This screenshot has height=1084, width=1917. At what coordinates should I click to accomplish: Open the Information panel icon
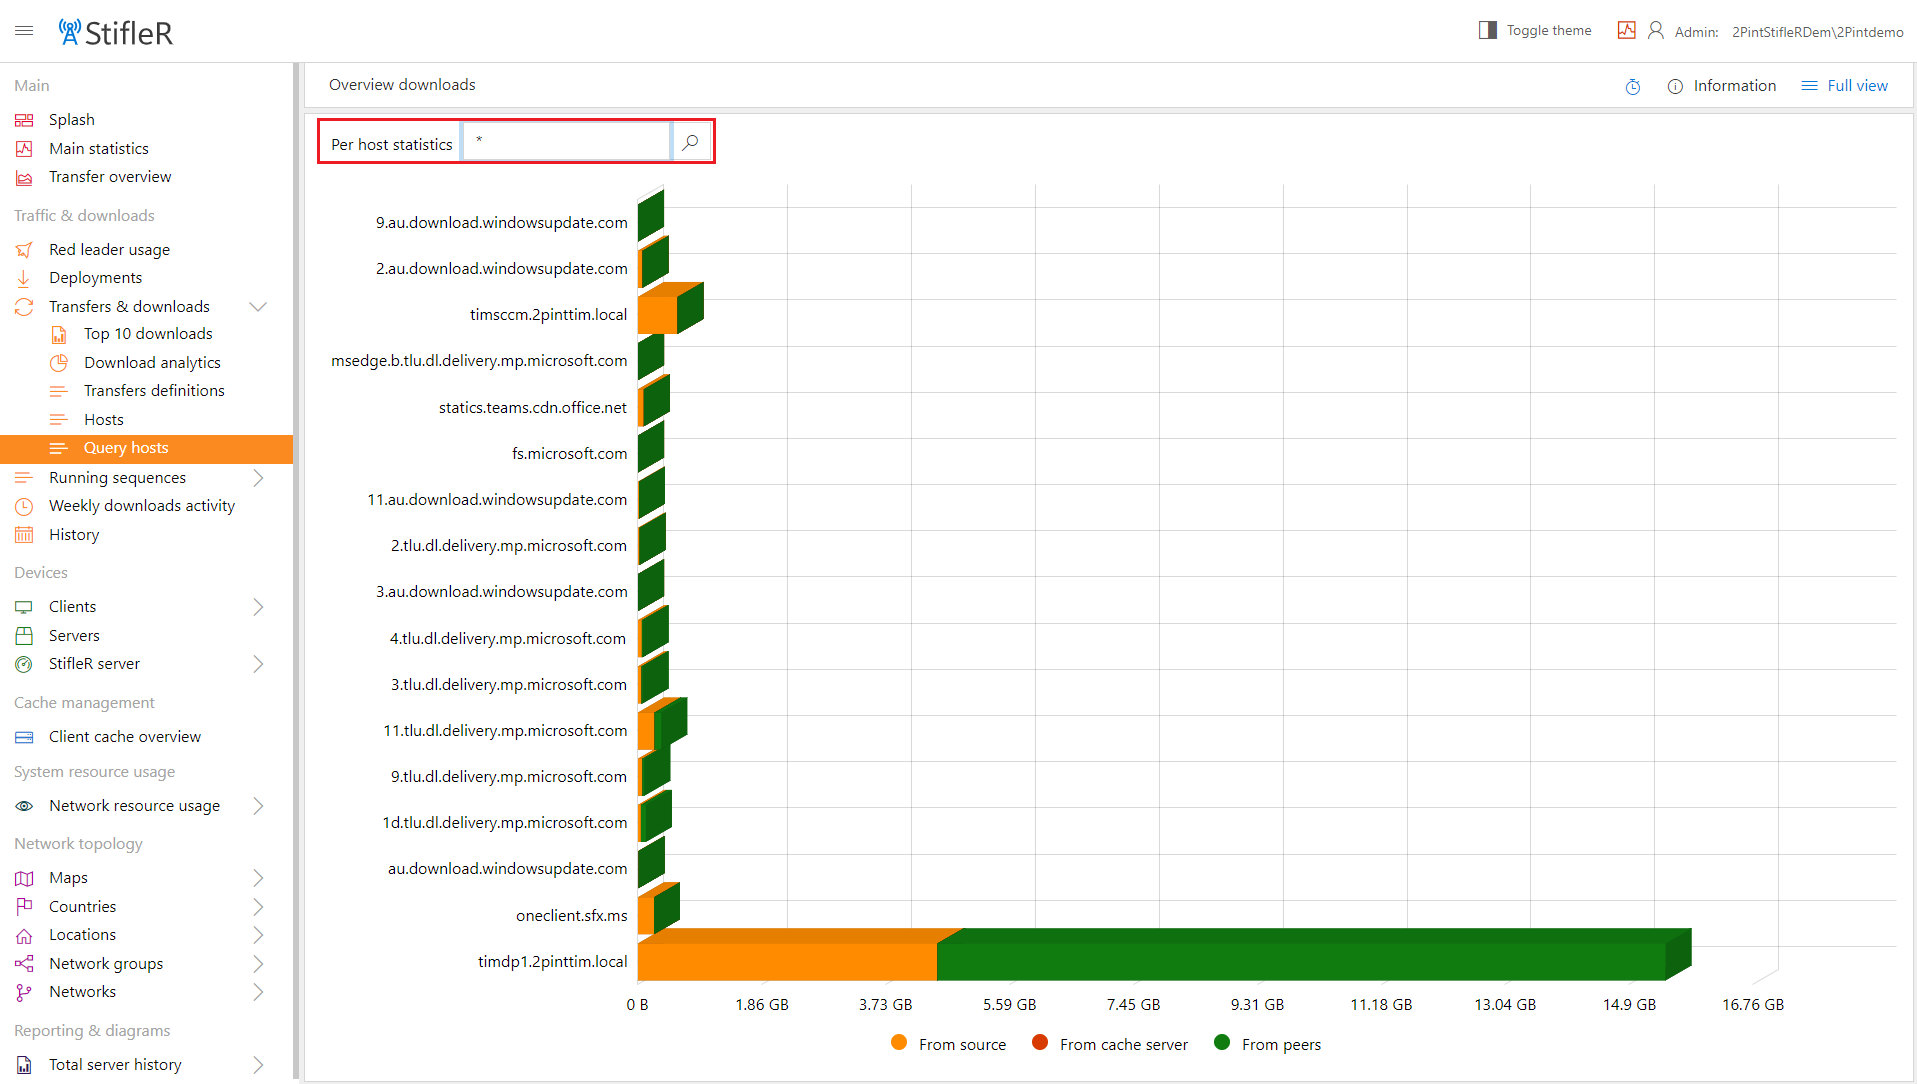point(1675,87)
